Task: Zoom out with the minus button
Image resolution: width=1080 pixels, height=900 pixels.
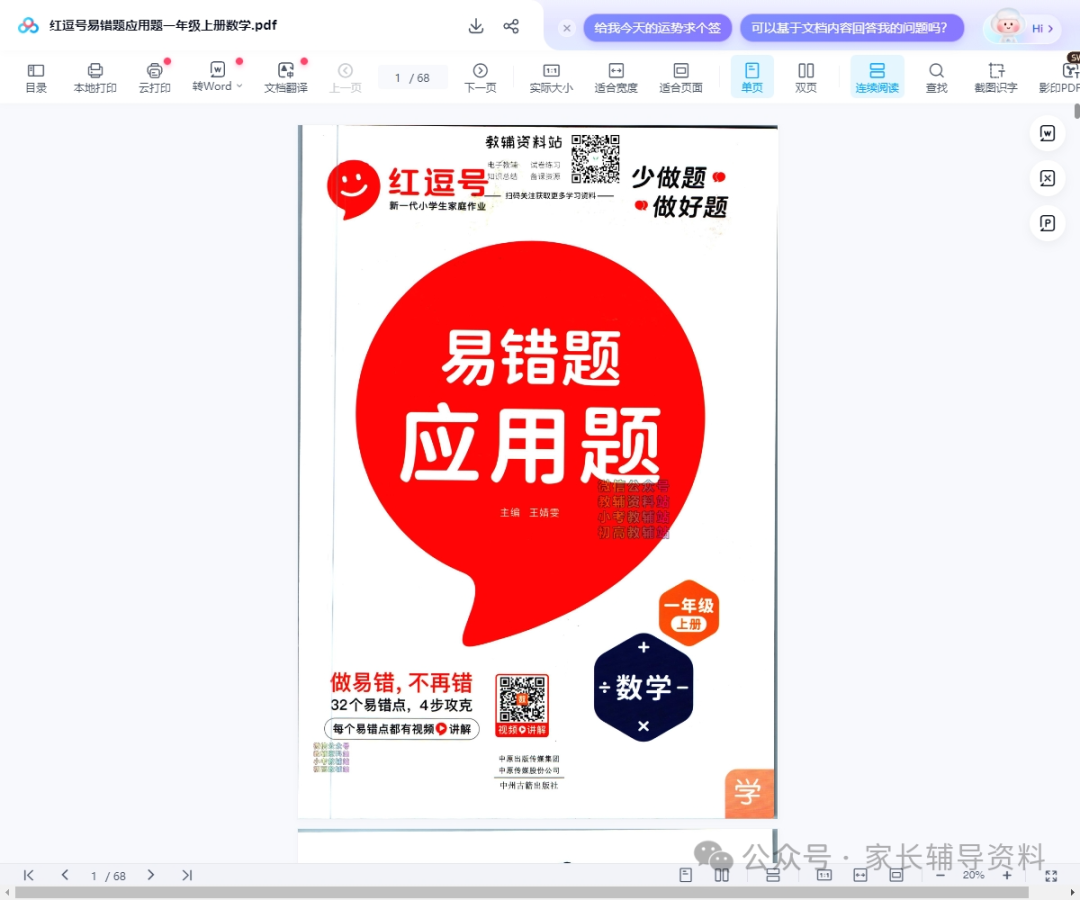Action: pos(940,875)
